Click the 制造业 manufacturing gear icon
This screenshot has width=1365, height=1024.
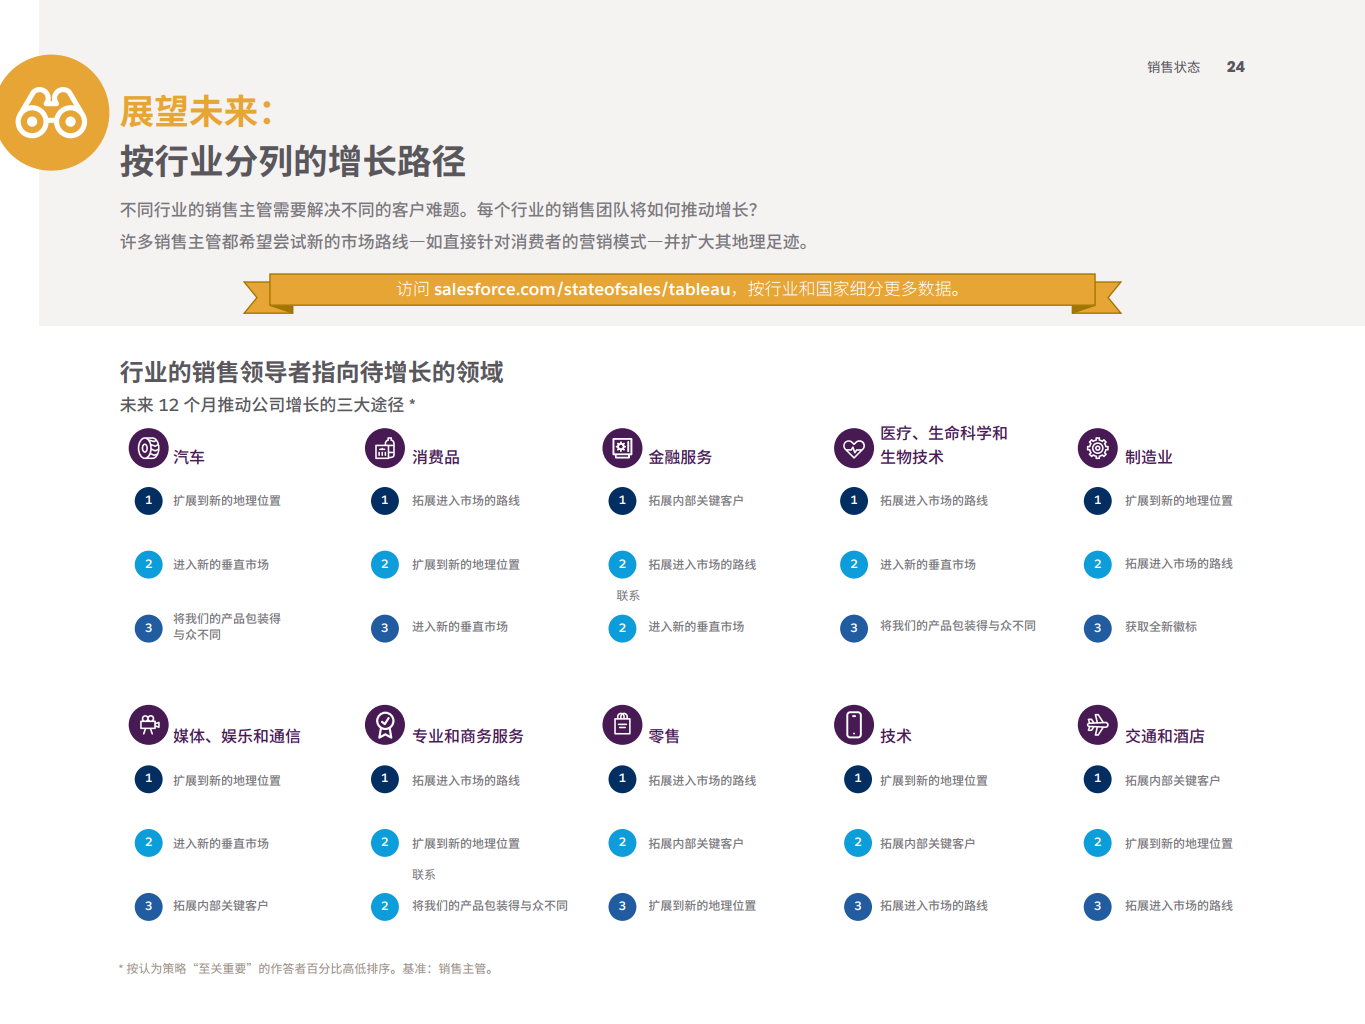[1097, 448]
